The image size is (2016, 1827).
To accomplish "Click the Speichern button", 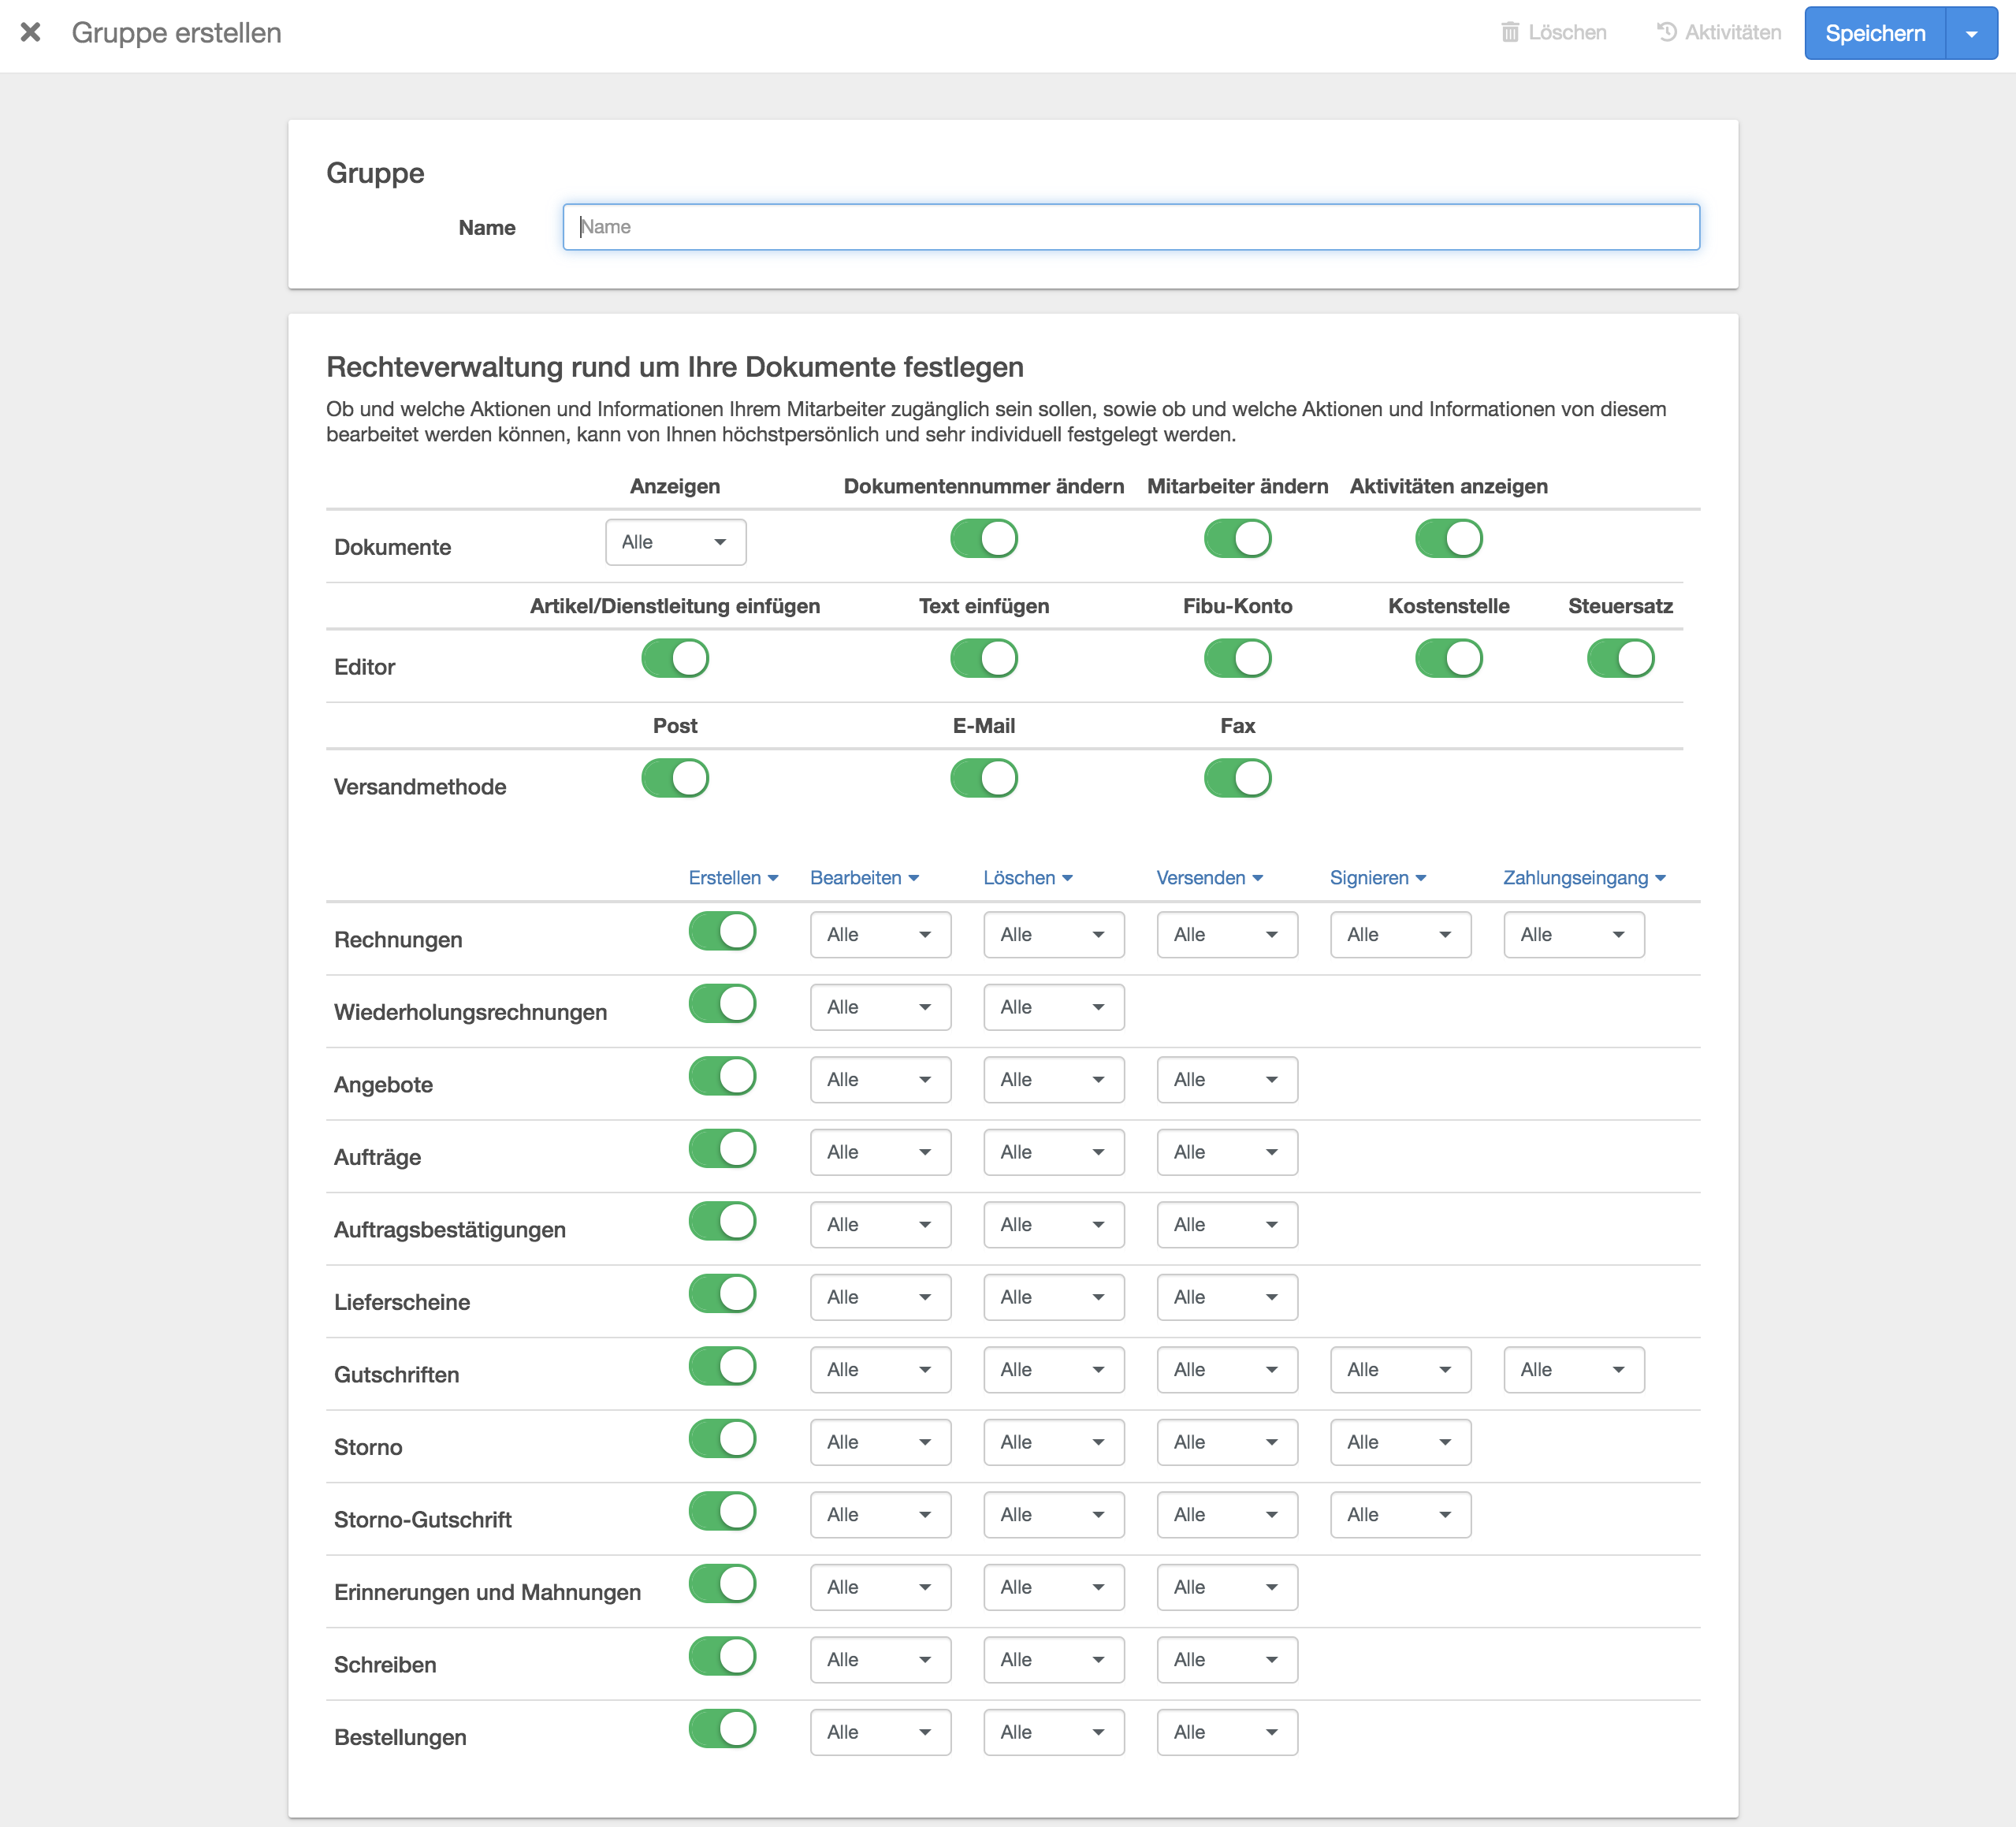I will [x=1874, y=33].
